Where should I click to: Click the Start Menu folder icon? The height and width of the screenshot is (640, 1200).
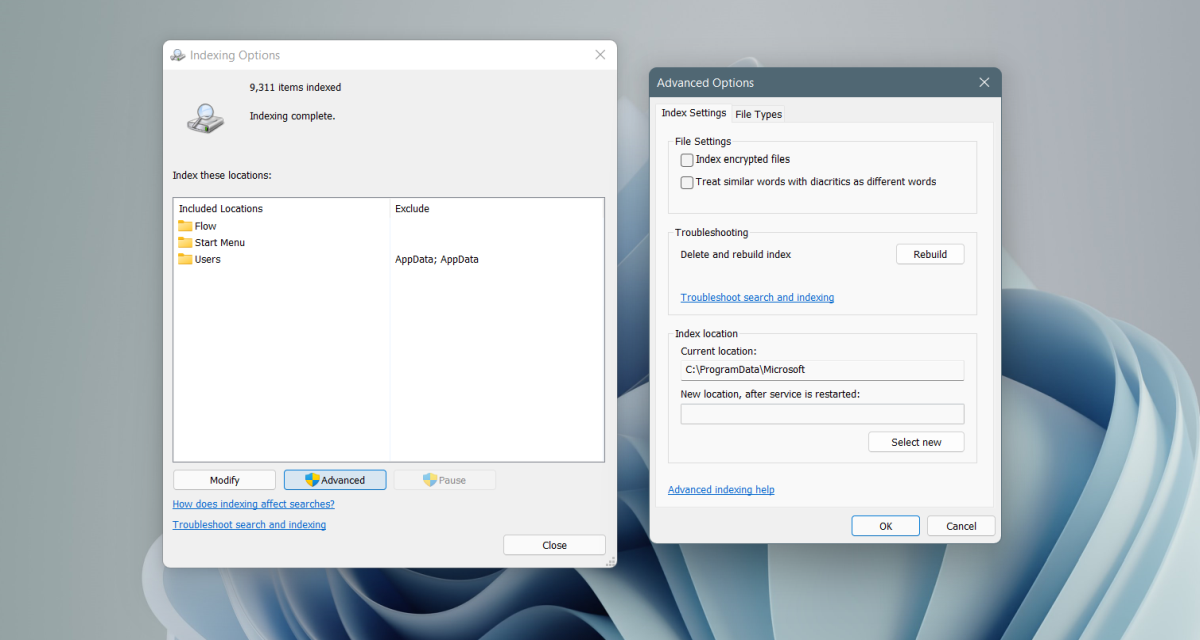[x=185, y=242]
